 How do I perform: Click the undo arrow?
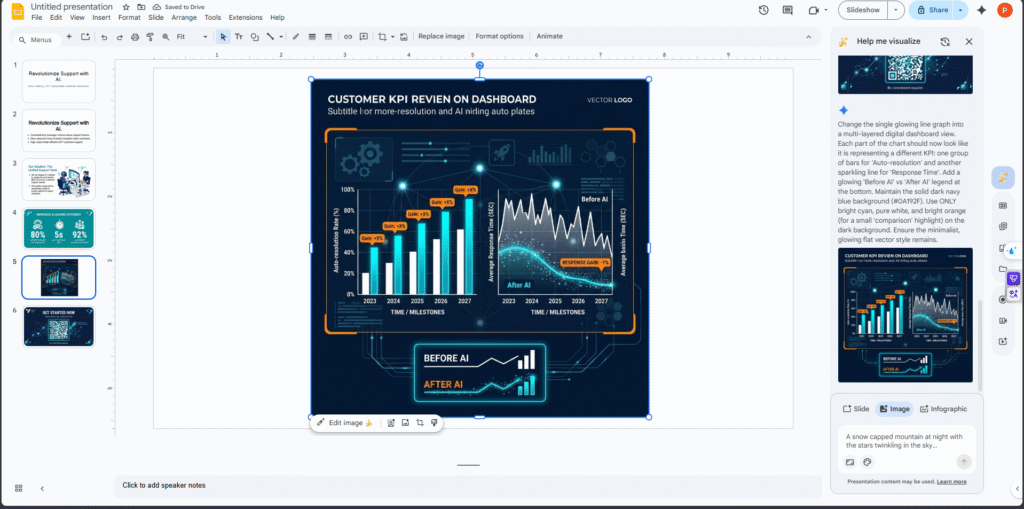click(104, 37)
